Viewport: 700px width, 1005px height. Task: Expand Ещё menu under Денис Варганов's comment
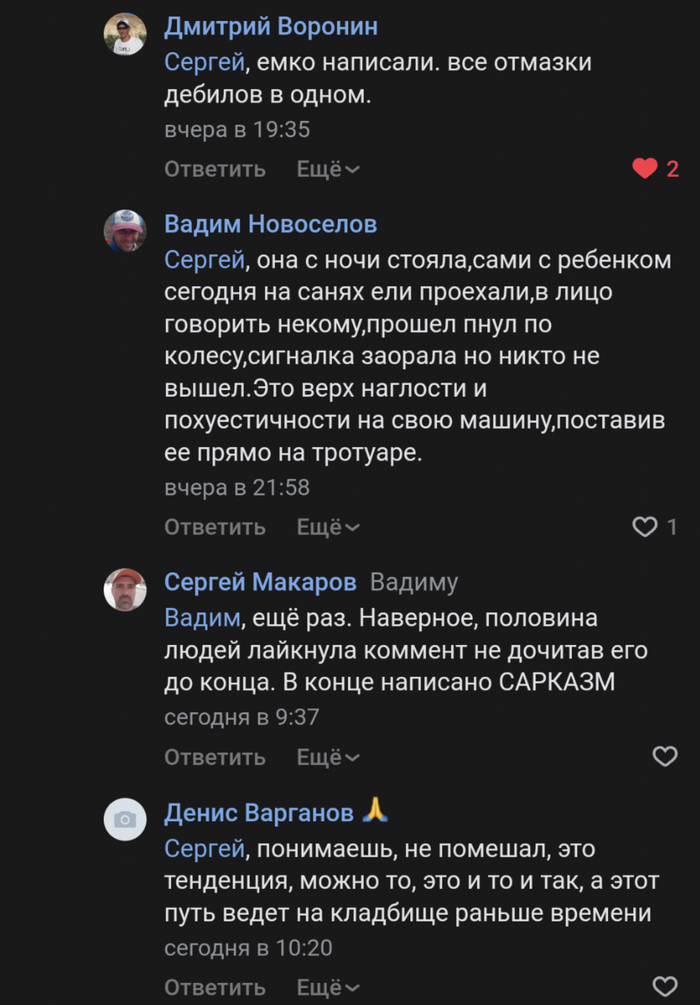[328, 987]
